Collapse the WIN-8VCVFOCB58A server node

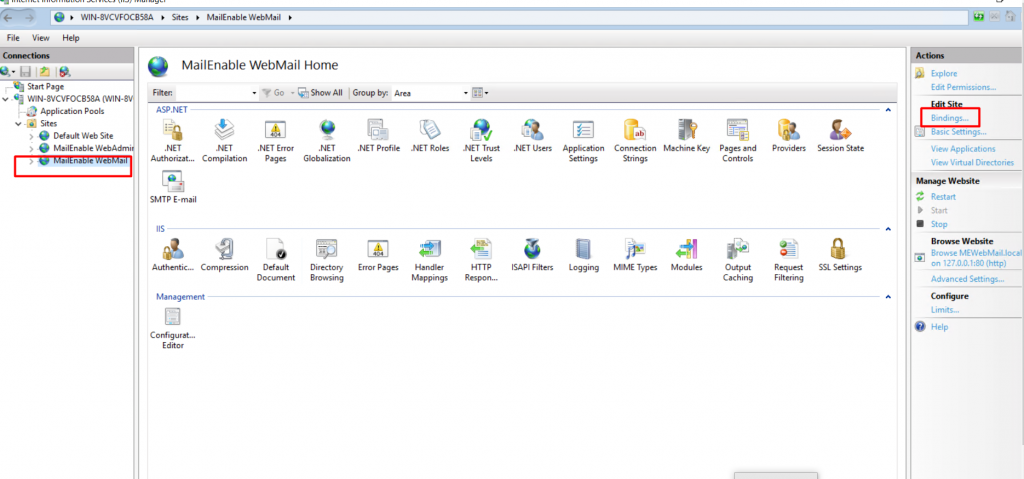pos(6,99)
